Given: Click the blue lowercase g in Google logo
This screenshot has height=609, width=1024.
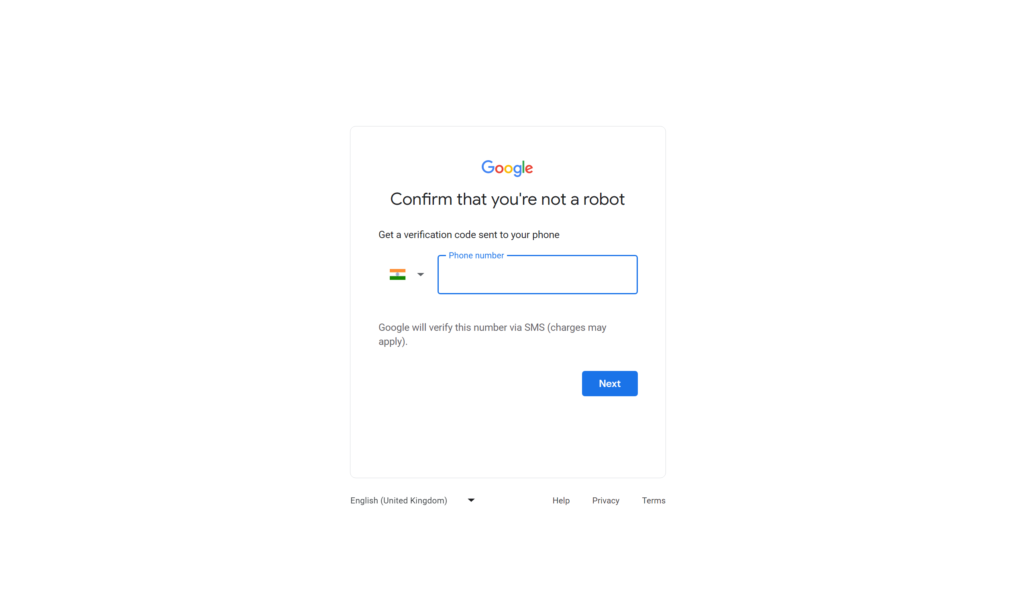Looking at the screenshot, I should pos(517,171).
